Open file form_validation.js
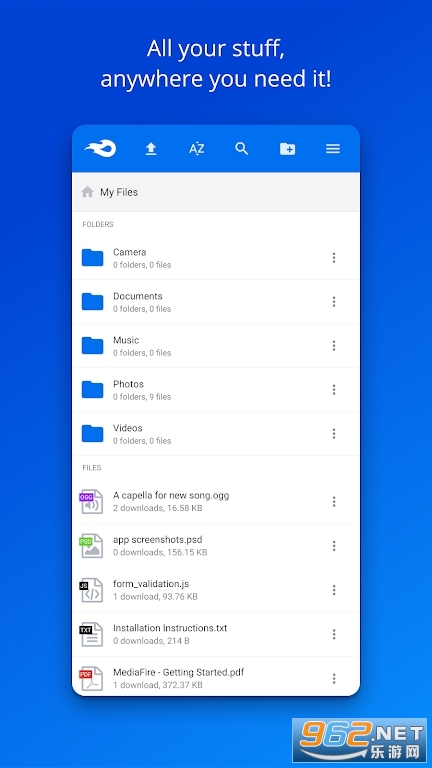432x768 pixels. click(151, 584)
